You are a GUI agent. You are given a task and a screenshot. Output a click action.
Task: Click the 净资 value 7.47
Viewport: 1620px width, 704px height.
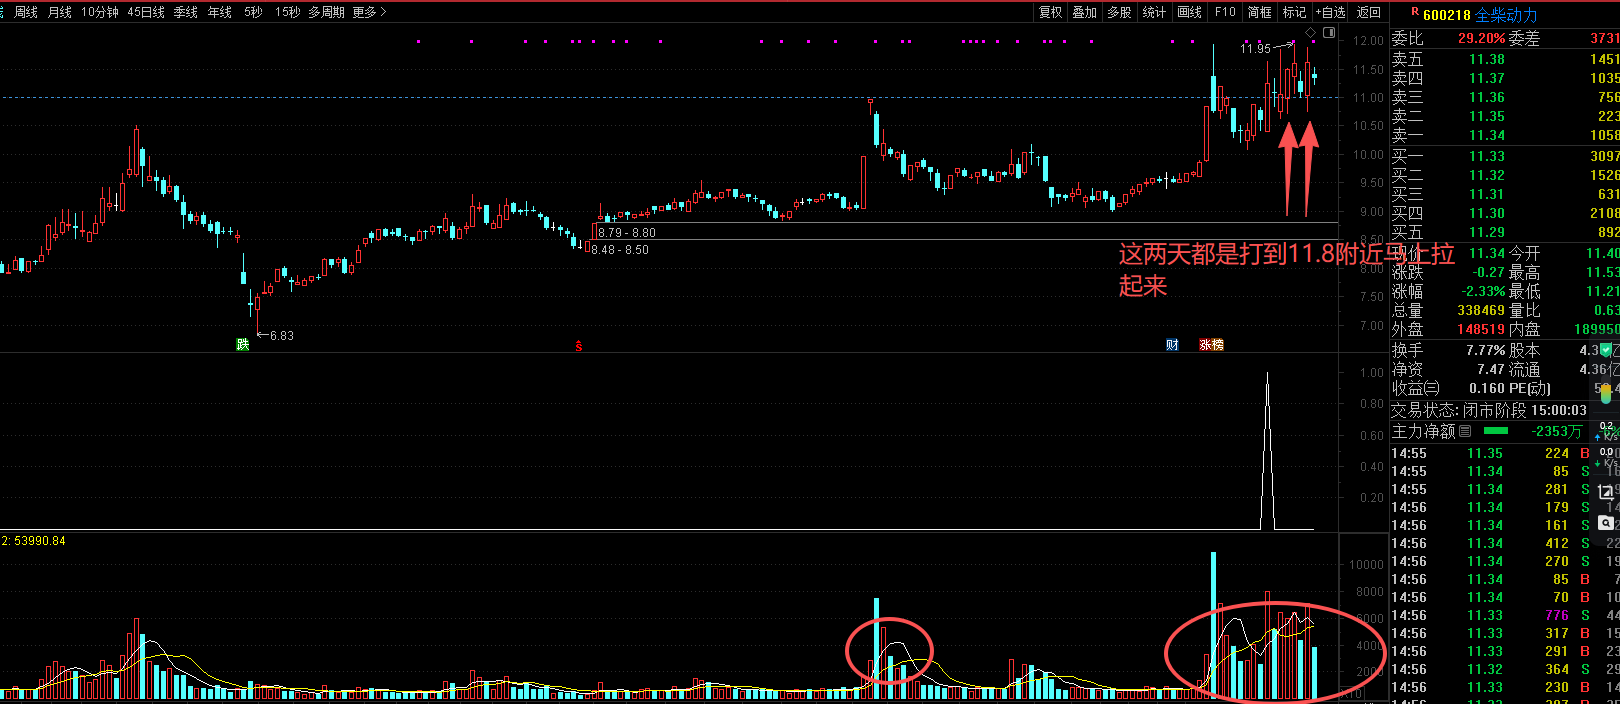point(1491,369)
